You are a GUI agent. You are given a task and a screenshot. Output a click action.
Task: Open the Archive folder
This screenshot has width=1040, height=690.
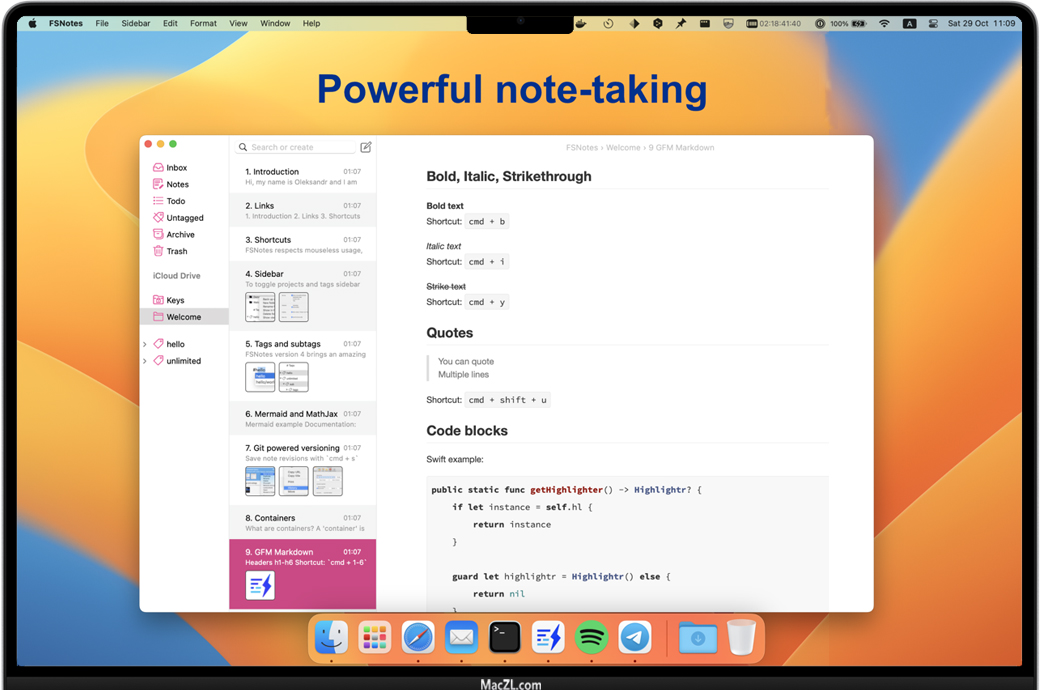coord(180,235)
